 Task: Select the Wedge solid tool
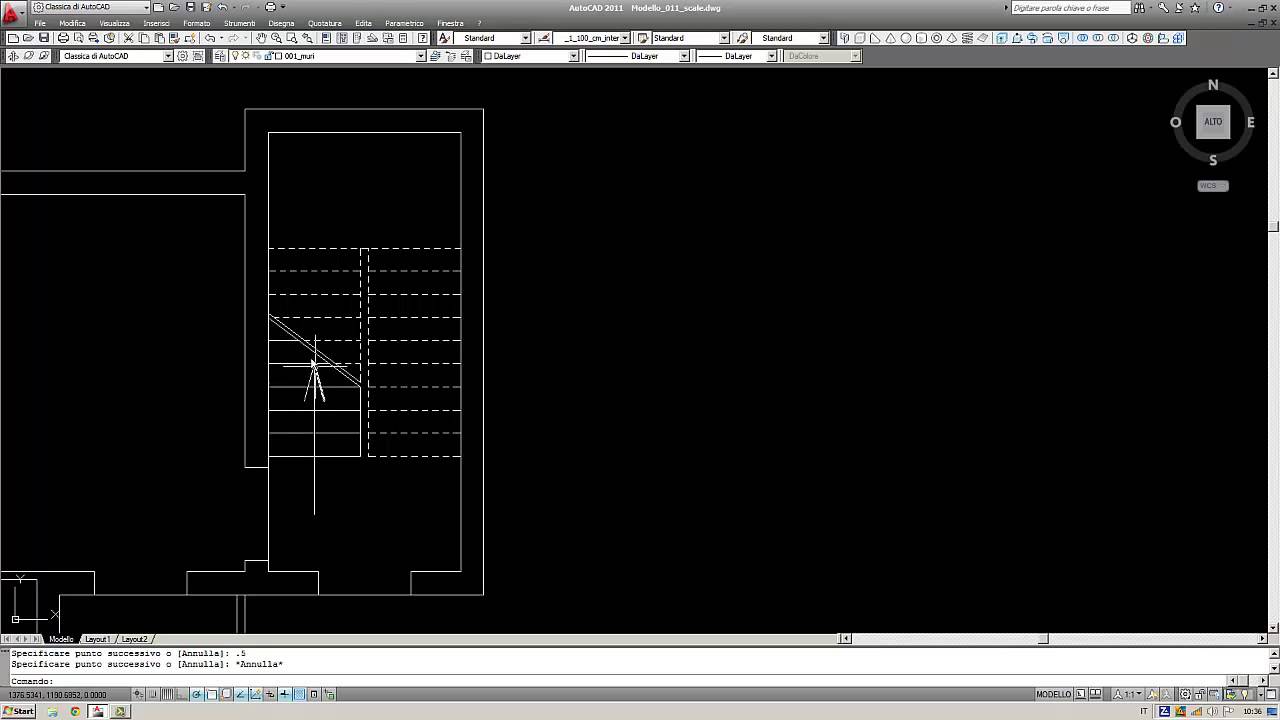pyautogui.click(x=875, y=38)
